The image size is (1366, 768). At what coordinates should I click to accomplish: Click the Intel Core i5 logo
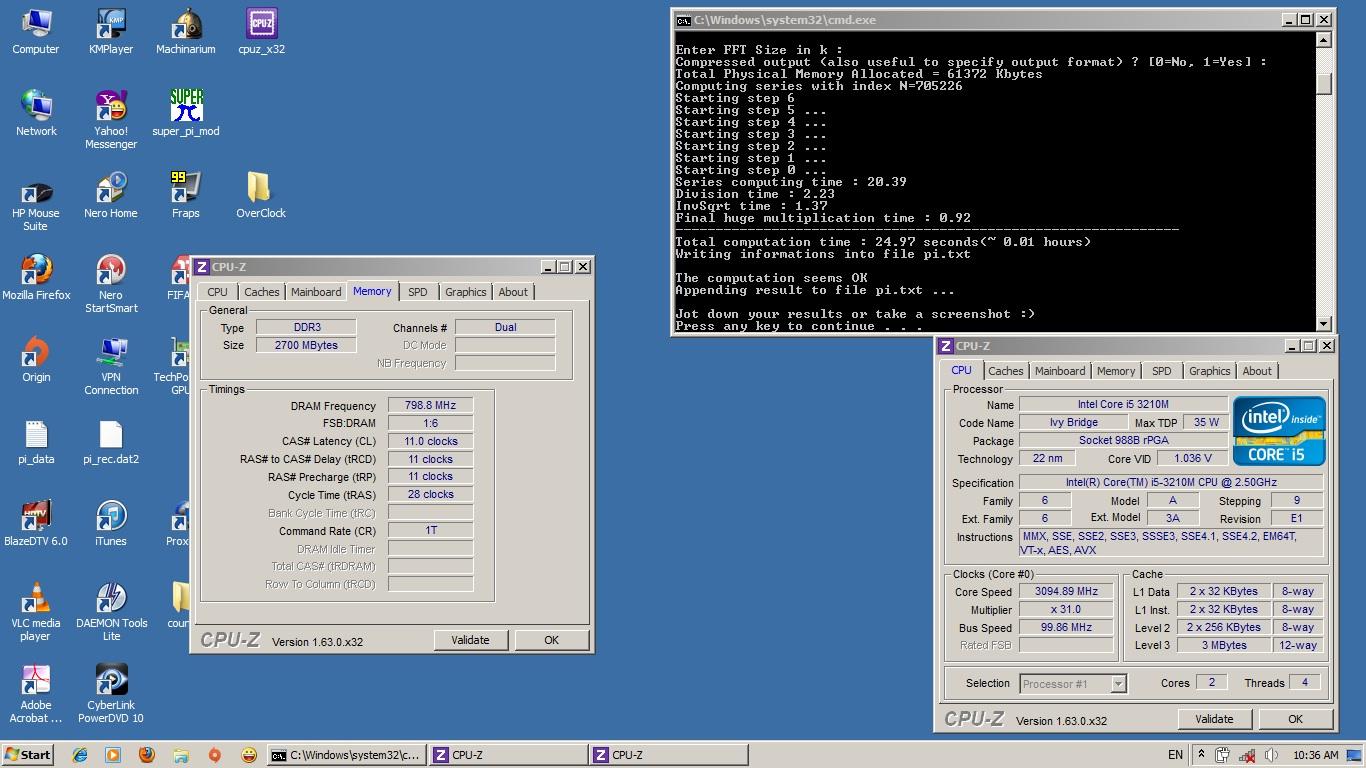tap(1279, 431)
